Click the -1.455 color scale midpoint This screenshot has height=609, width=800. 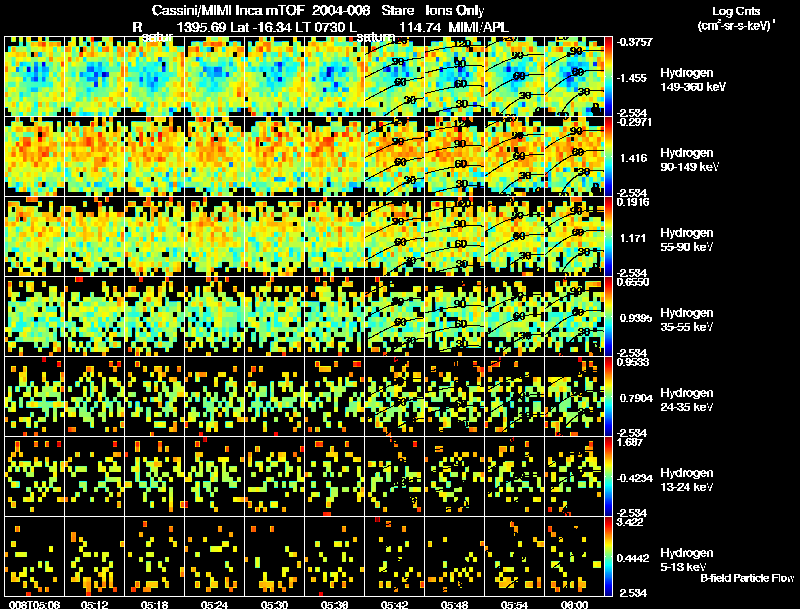(632, 78)
